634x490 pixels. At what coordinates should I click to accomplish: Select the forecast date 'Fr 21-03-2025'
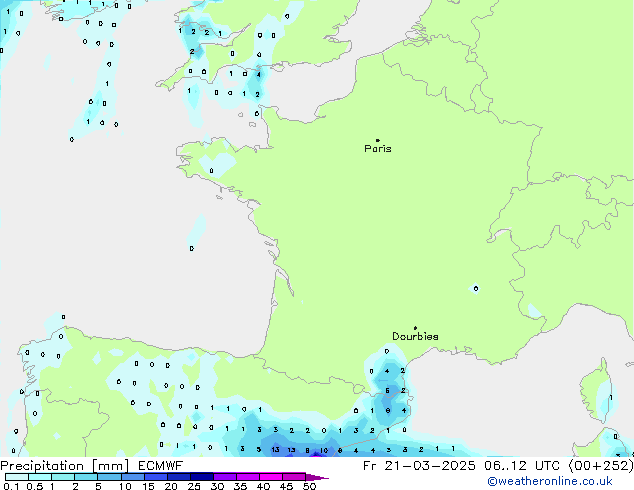pyautogui.click(x=419, y=466)
